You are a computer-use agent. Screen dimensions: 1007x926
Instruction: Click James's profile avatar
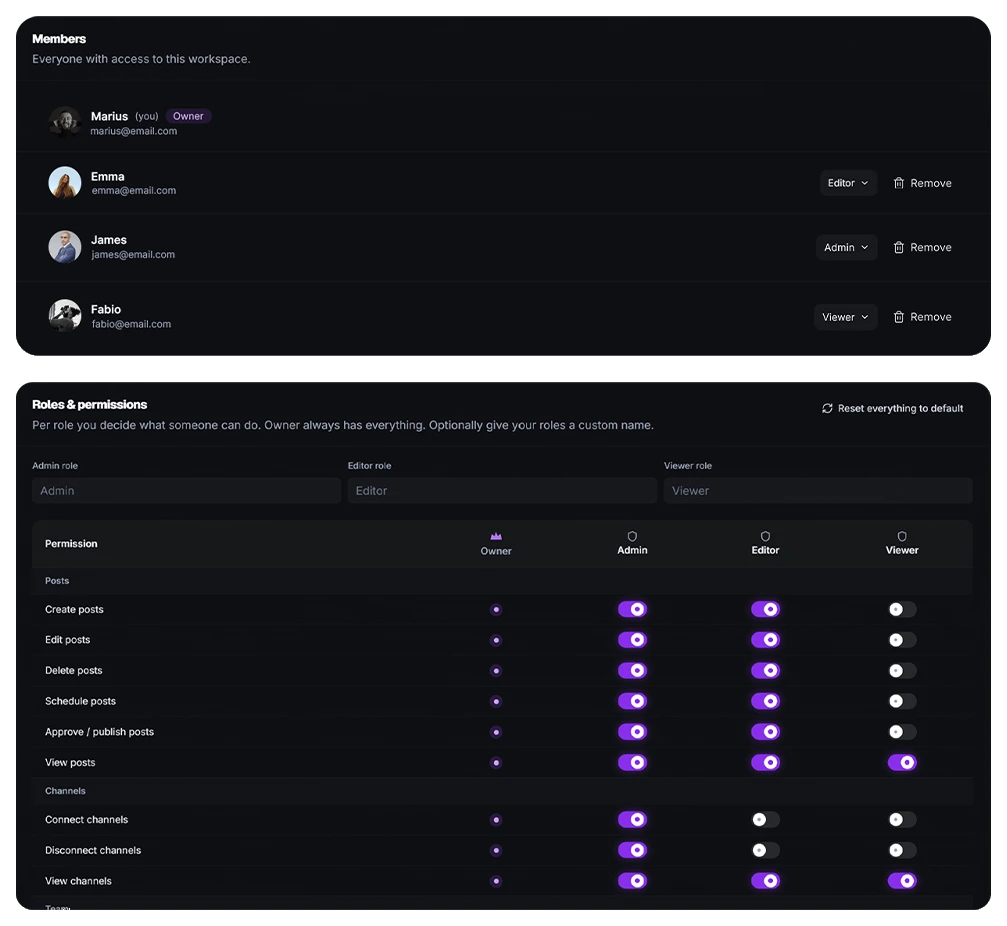65,247
